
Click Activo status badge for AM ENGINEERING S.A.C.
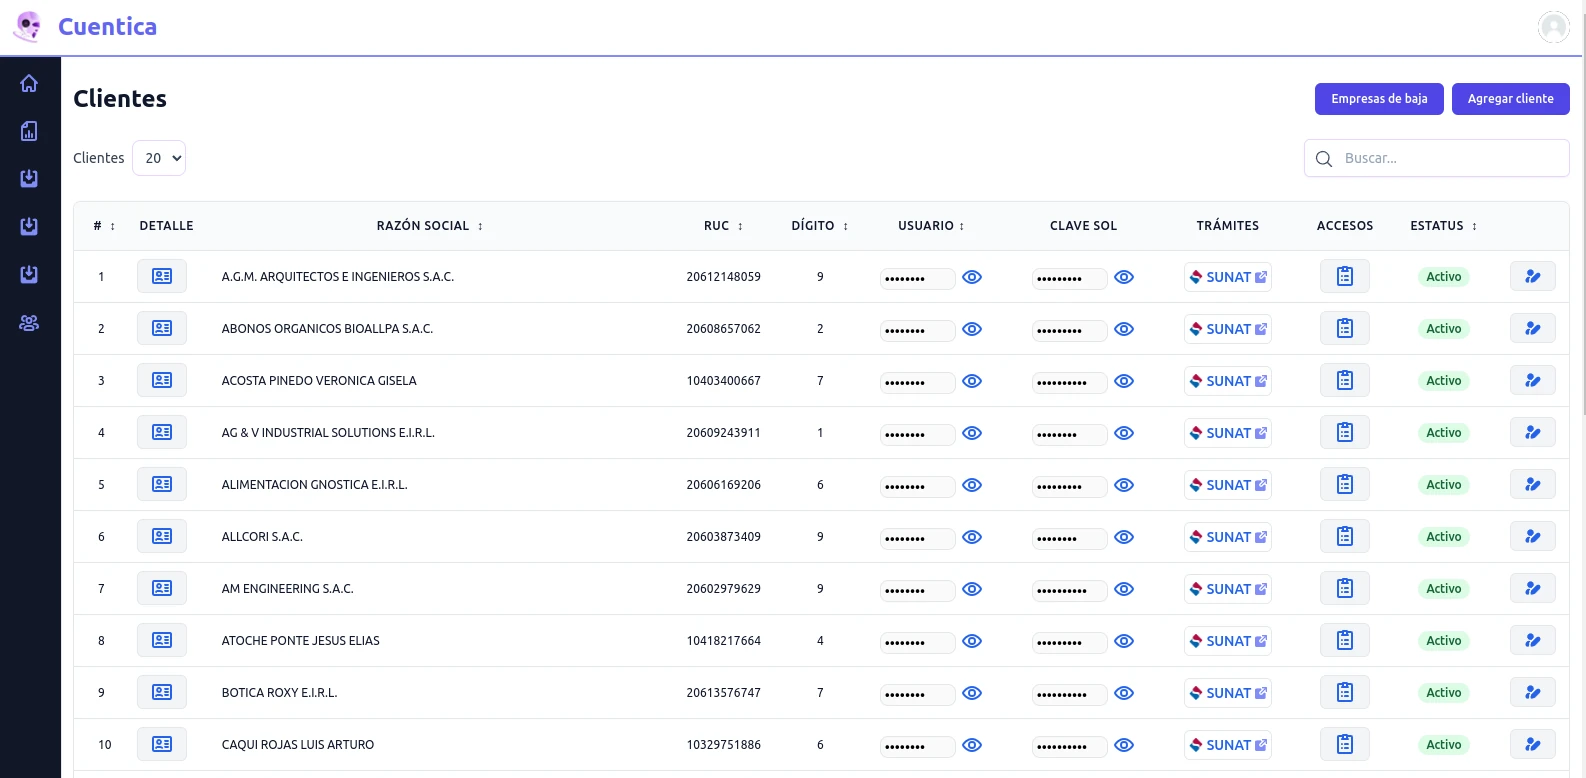pyautogui.click(x=1444, y=589)
